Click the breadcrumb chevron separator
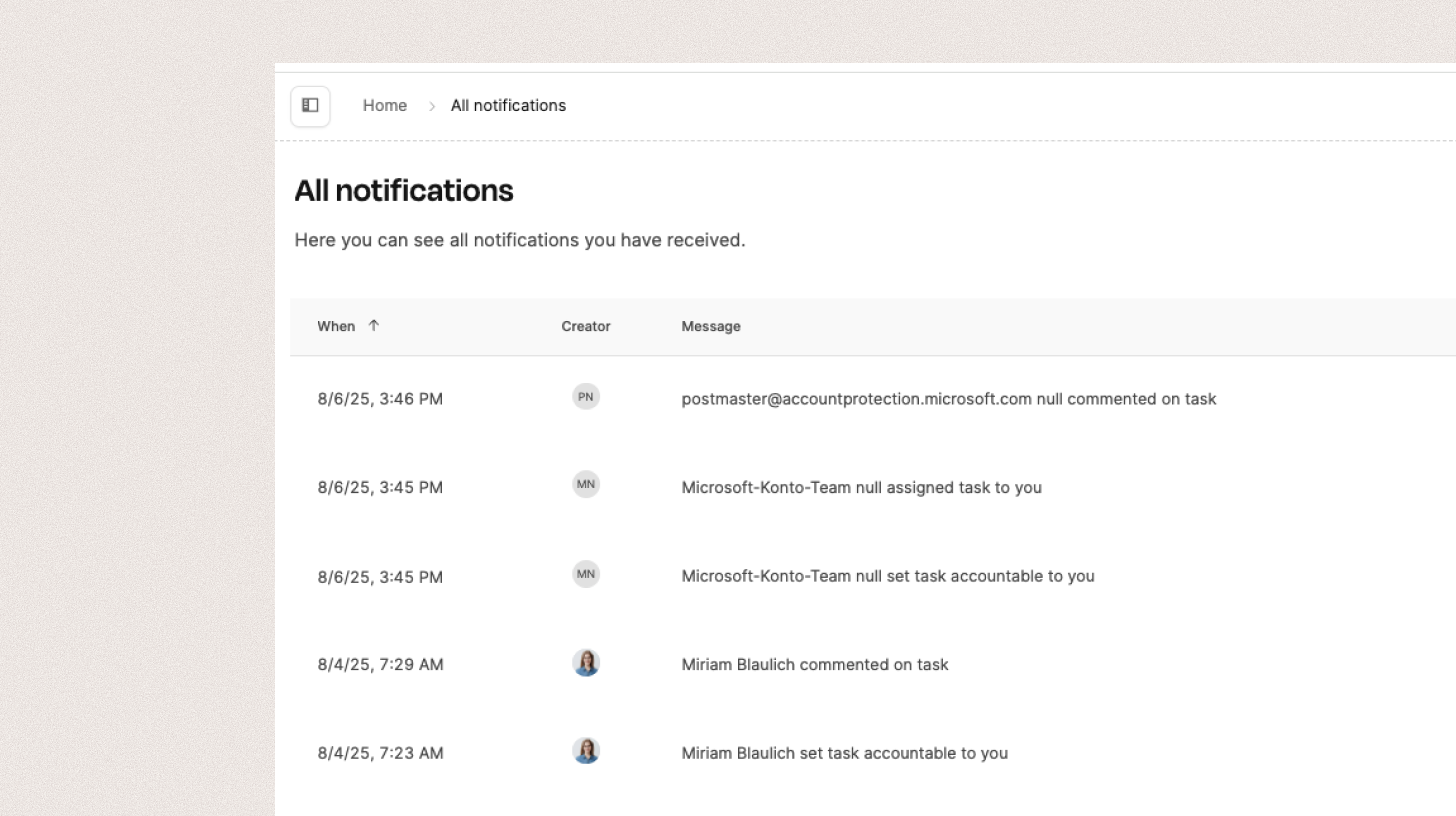This screenshot has height=816, width=1456. (432, 106)
